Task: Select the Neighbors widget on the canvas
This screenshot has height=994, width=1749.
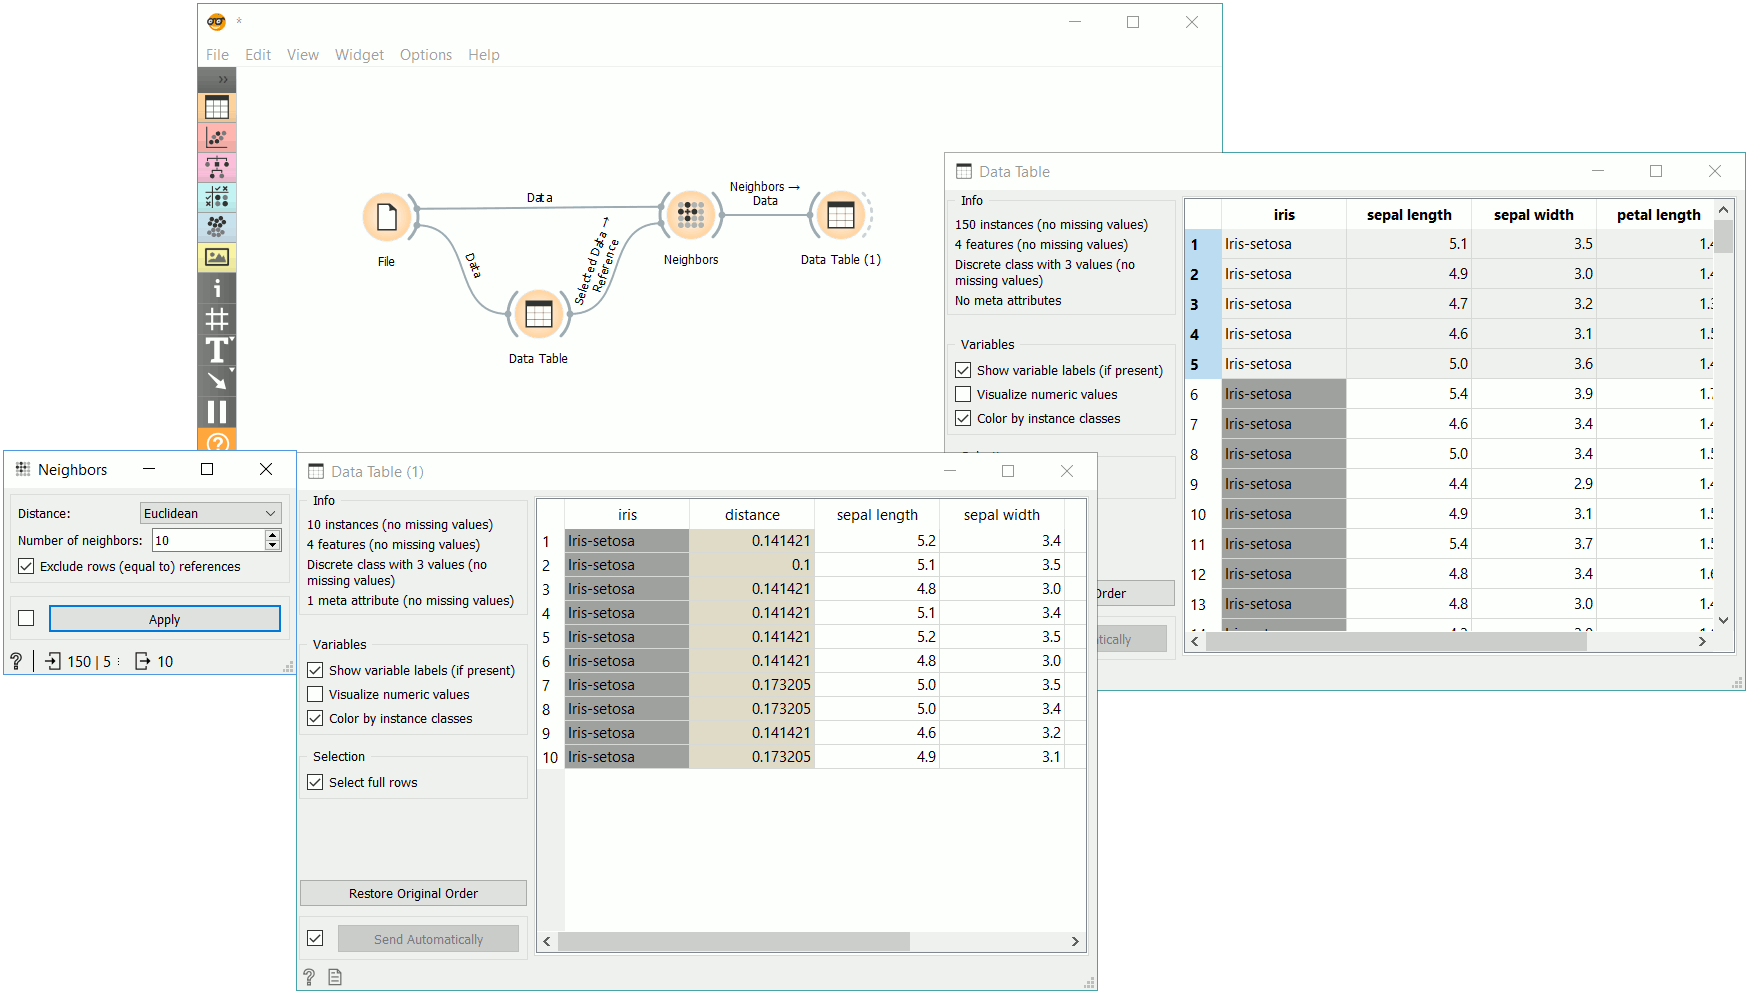Action: tap(690, 213)
